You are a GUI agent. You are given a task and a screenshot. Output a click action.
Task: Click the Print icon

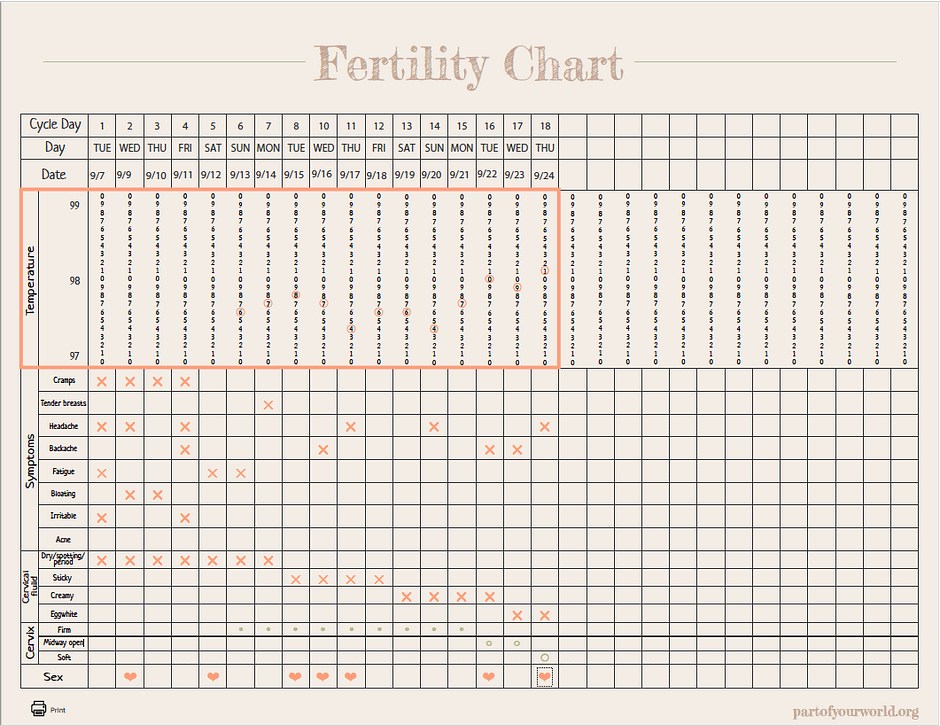(39, 709)
